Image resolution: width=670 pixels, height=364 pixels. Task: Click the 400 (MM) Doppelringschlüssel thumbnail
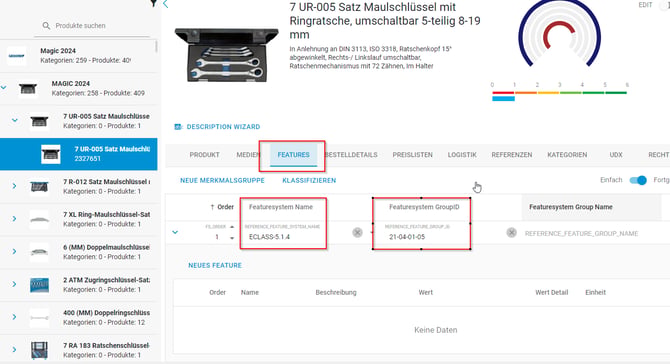point(39,317)
